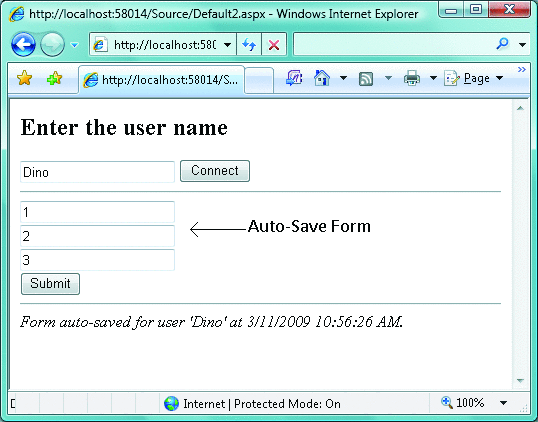Click the search magnifier icon
538x422 pixels.
click(x=502, y=44)
